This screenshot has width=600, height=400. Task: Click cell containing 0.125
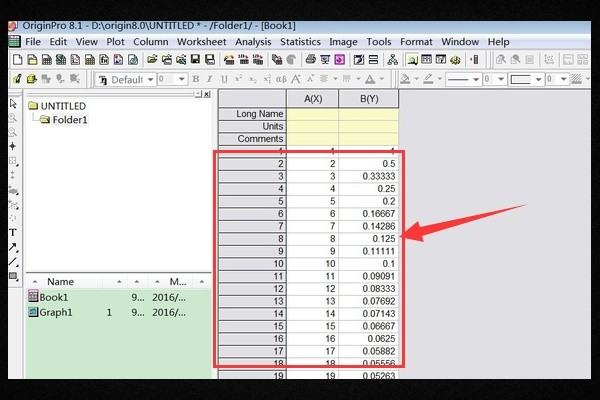369,239
